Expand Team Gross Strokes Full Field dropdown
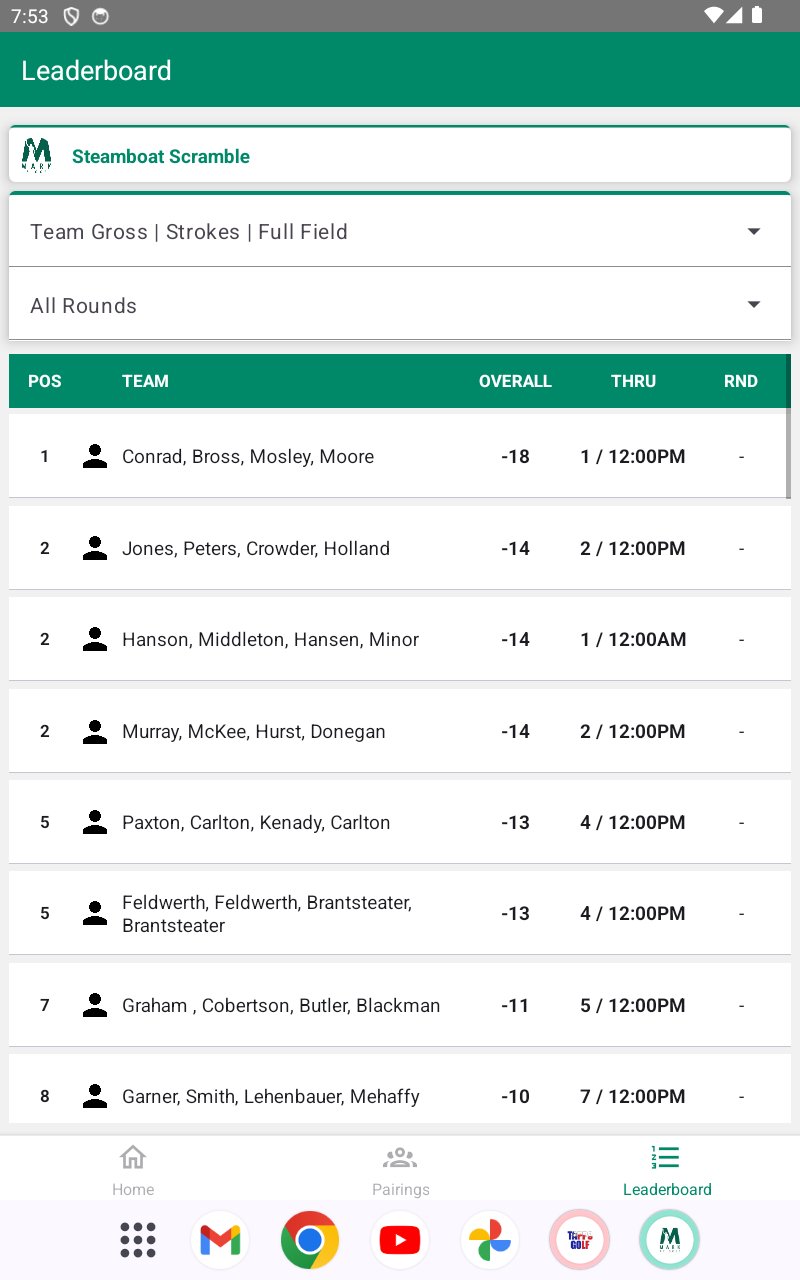 pyautogui.click(x=400, y=231)
